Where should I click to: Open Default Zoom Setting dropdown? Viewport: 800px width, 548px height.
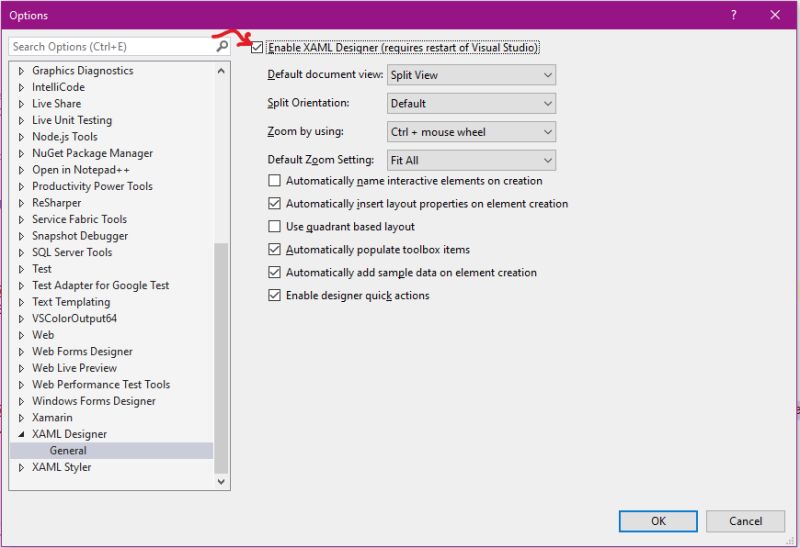tap(471, 160)
